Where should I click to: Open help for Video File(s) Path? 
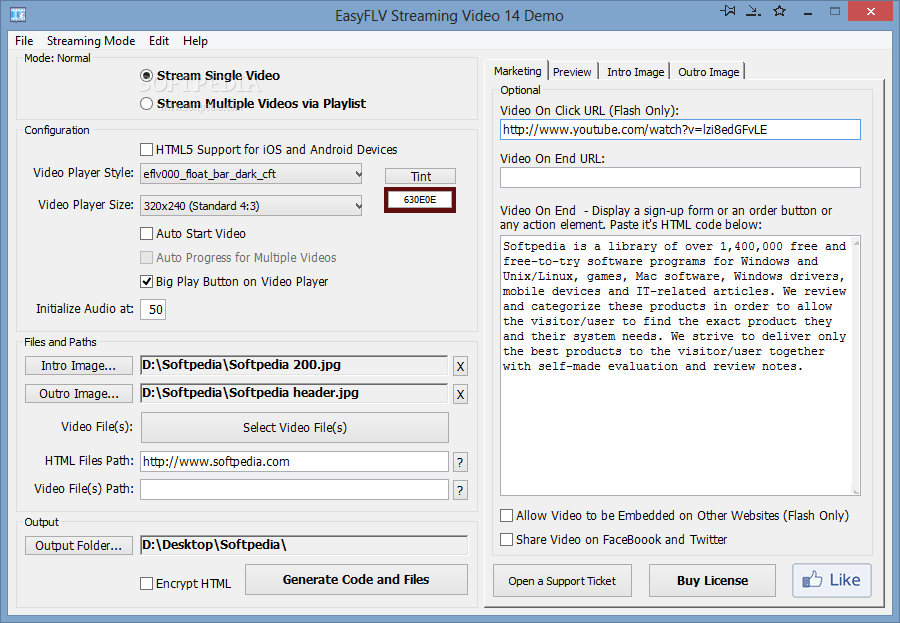coord(460,490)
